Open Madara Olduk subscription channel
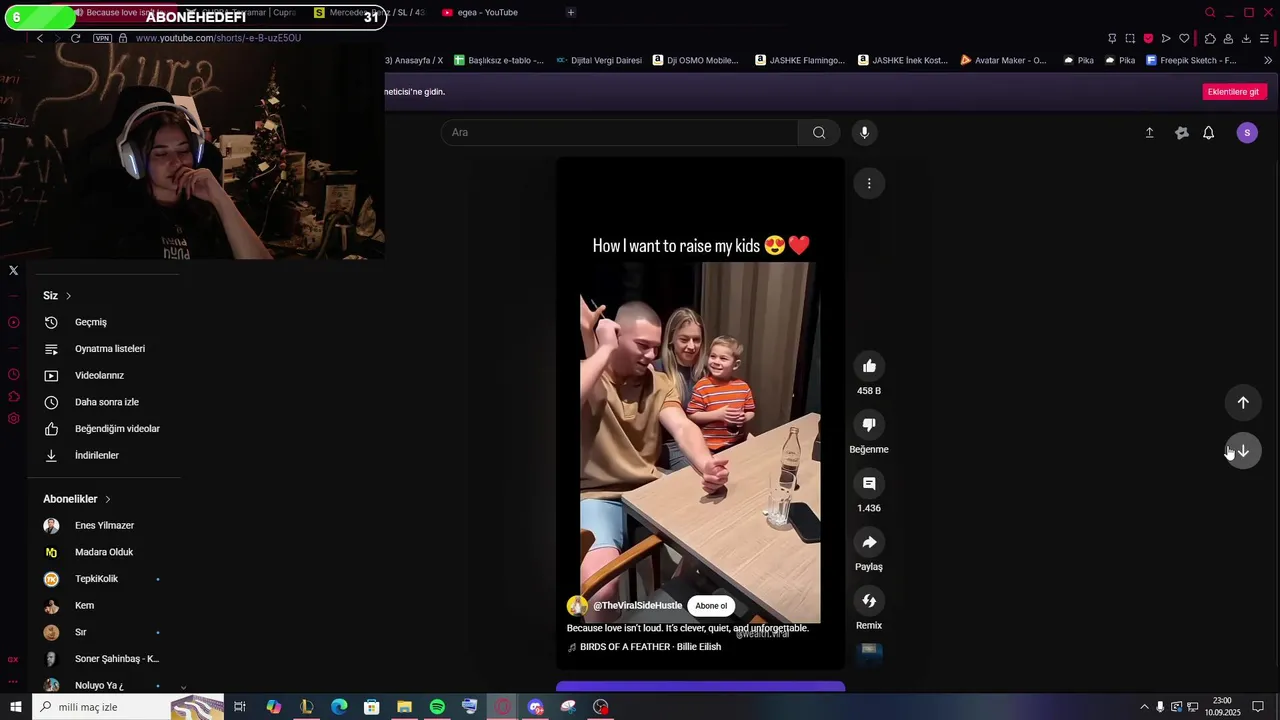The width and height of the screenshot is (1280, 720). (x=104, y=552)
